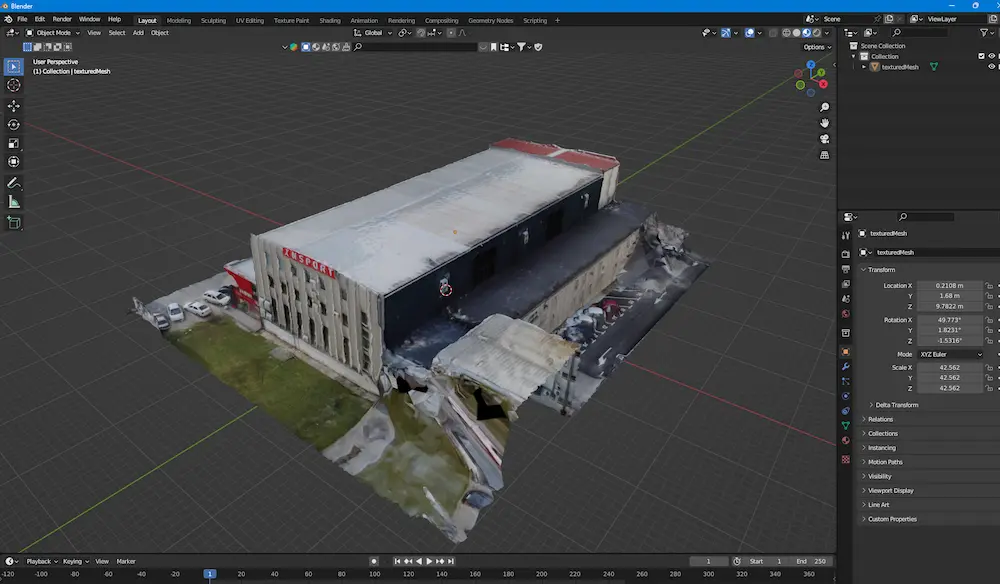This screenshot has width=1000, height=584.
Task: Select the Move tool in the toolbar
Action: tap(14, 106)
